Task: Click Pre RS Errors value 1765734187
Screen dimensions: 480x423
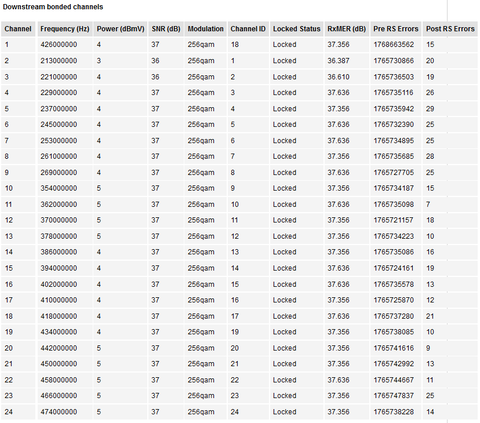Action: coord(394,188)
